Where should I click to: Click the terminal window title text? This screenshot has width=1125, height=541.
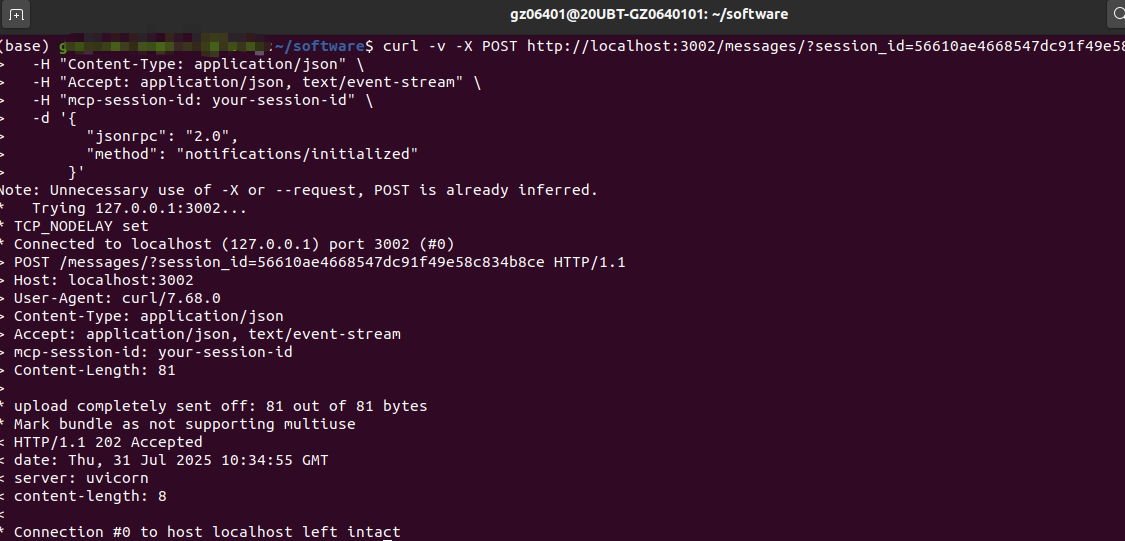coord(649,14)
